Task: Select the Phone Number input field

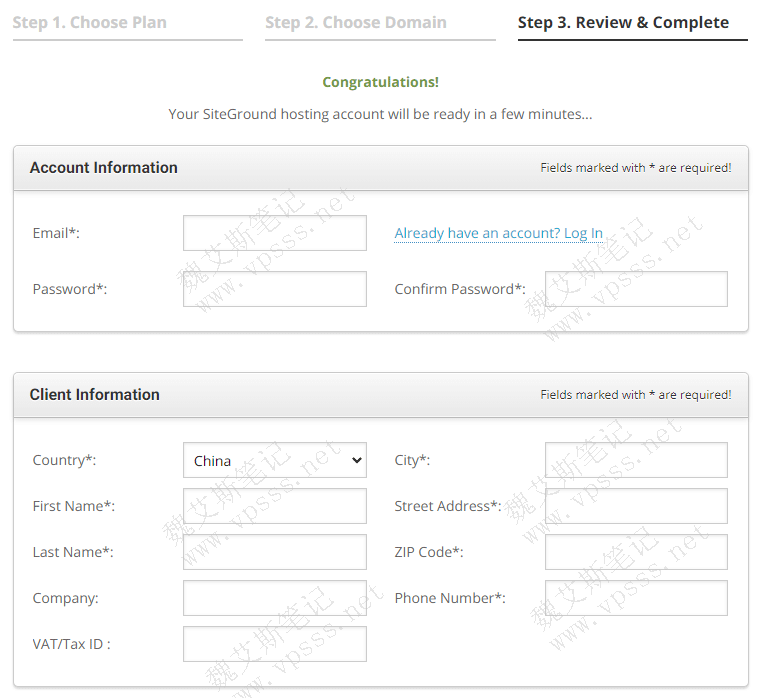Action: [x=636, y=598]
